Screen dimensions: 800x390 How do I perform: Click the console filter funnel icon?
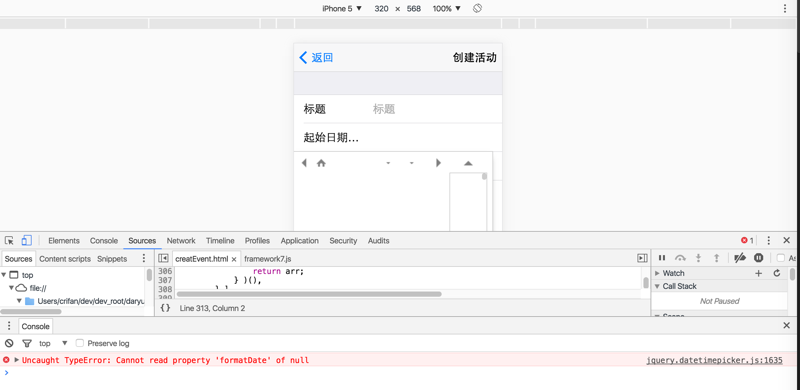pyautogui.click(x=27, y=343)
